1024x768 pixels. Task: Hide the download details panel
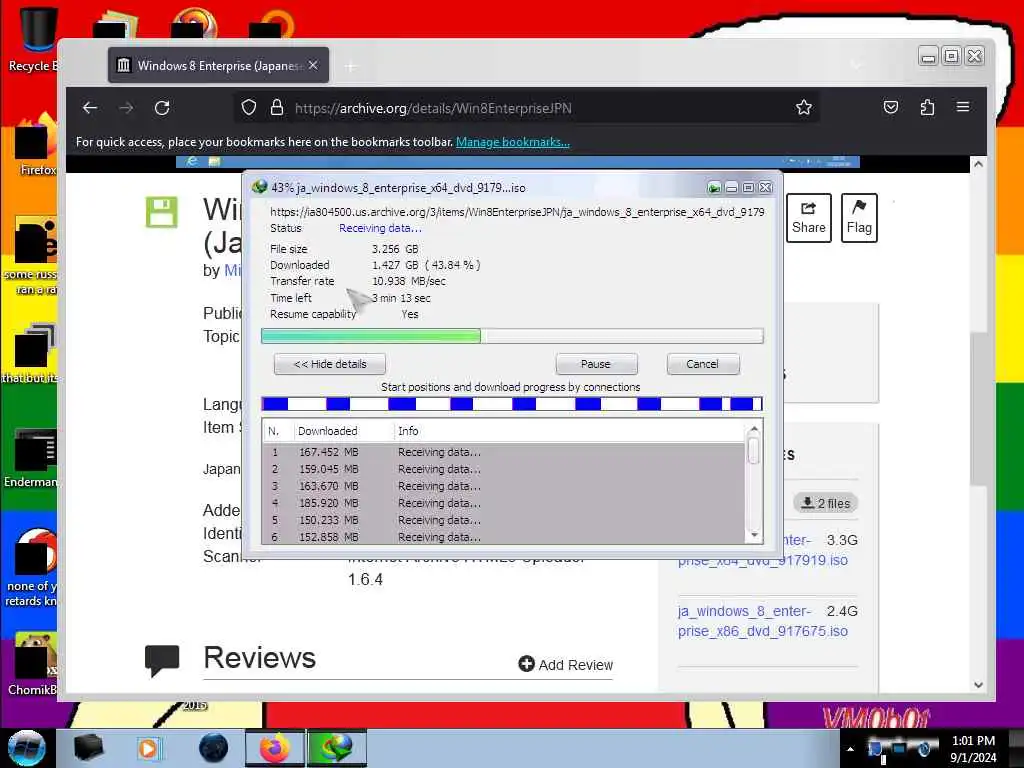[330, 364]
